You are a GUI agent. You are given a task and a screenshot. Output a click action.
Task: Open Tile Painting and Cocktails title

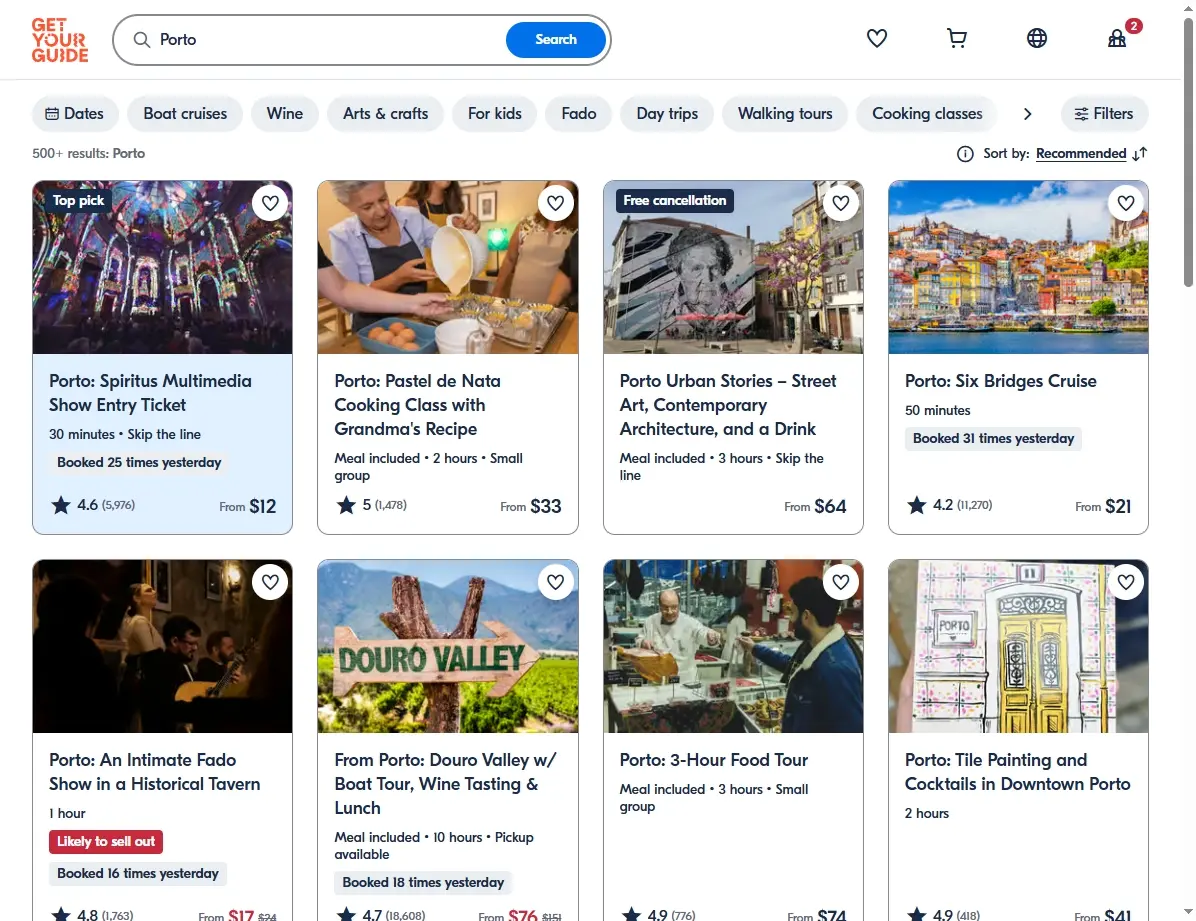(1018, 772)
